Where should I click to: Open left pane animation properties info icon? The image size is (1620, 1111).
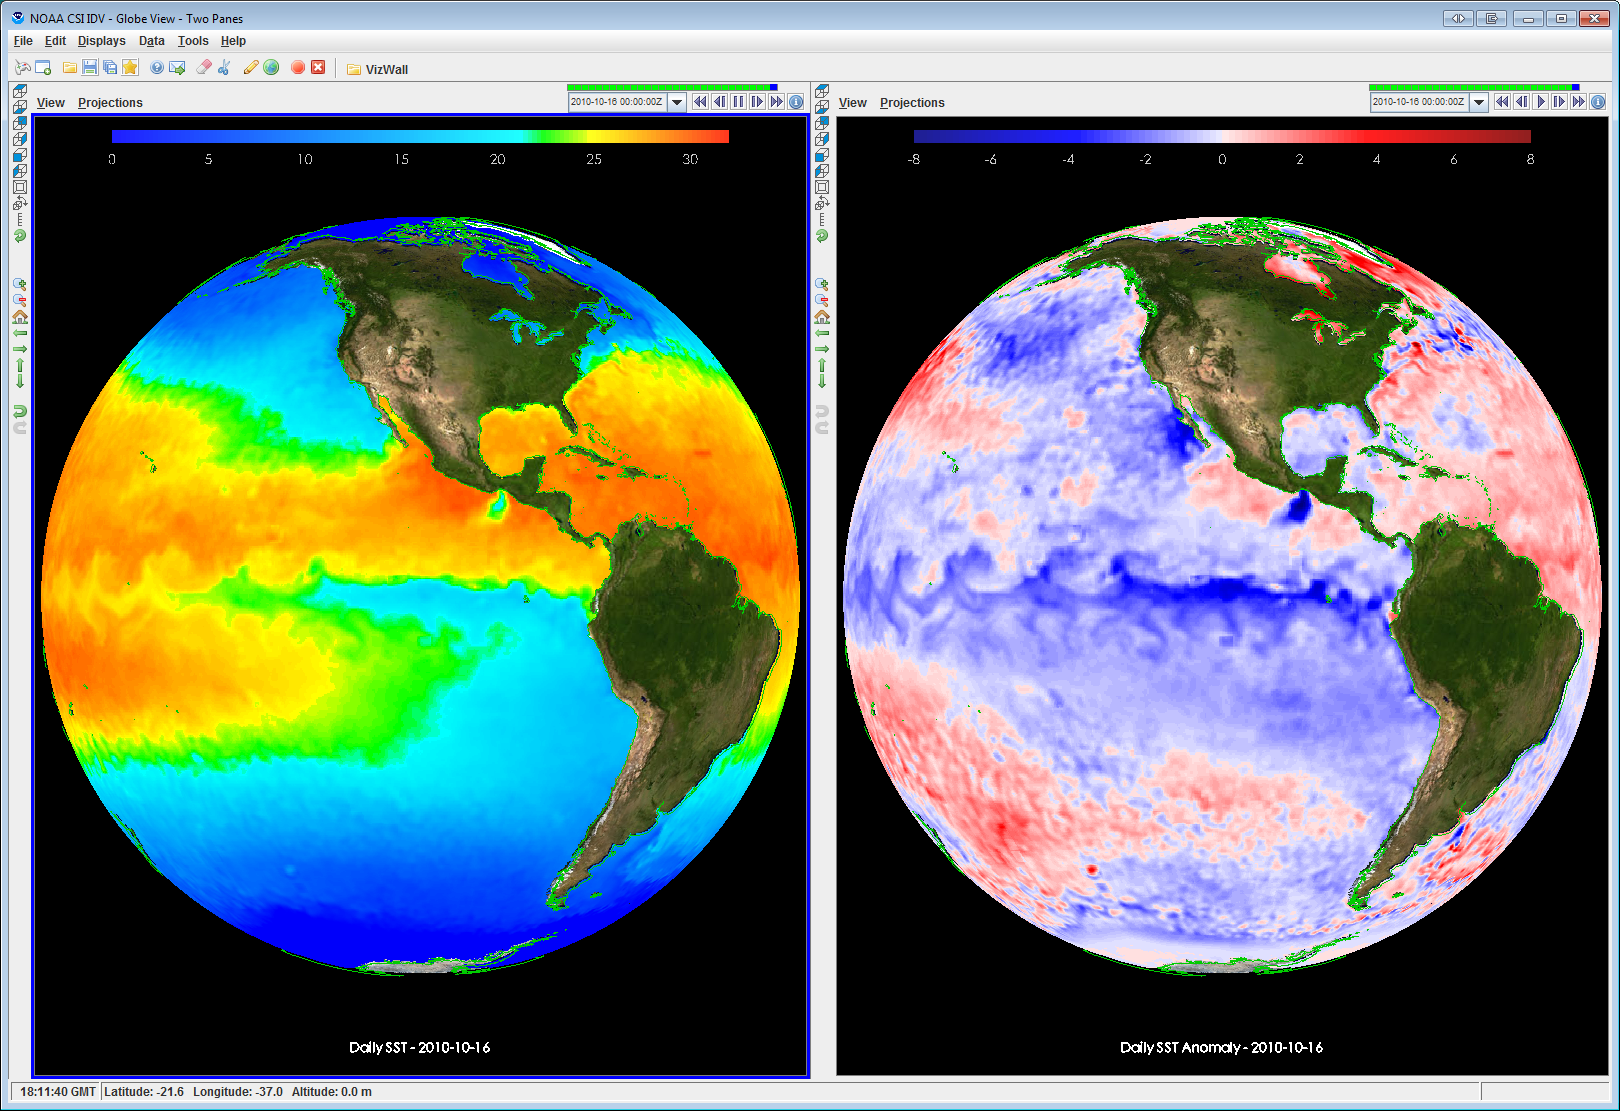click(796, 102)
